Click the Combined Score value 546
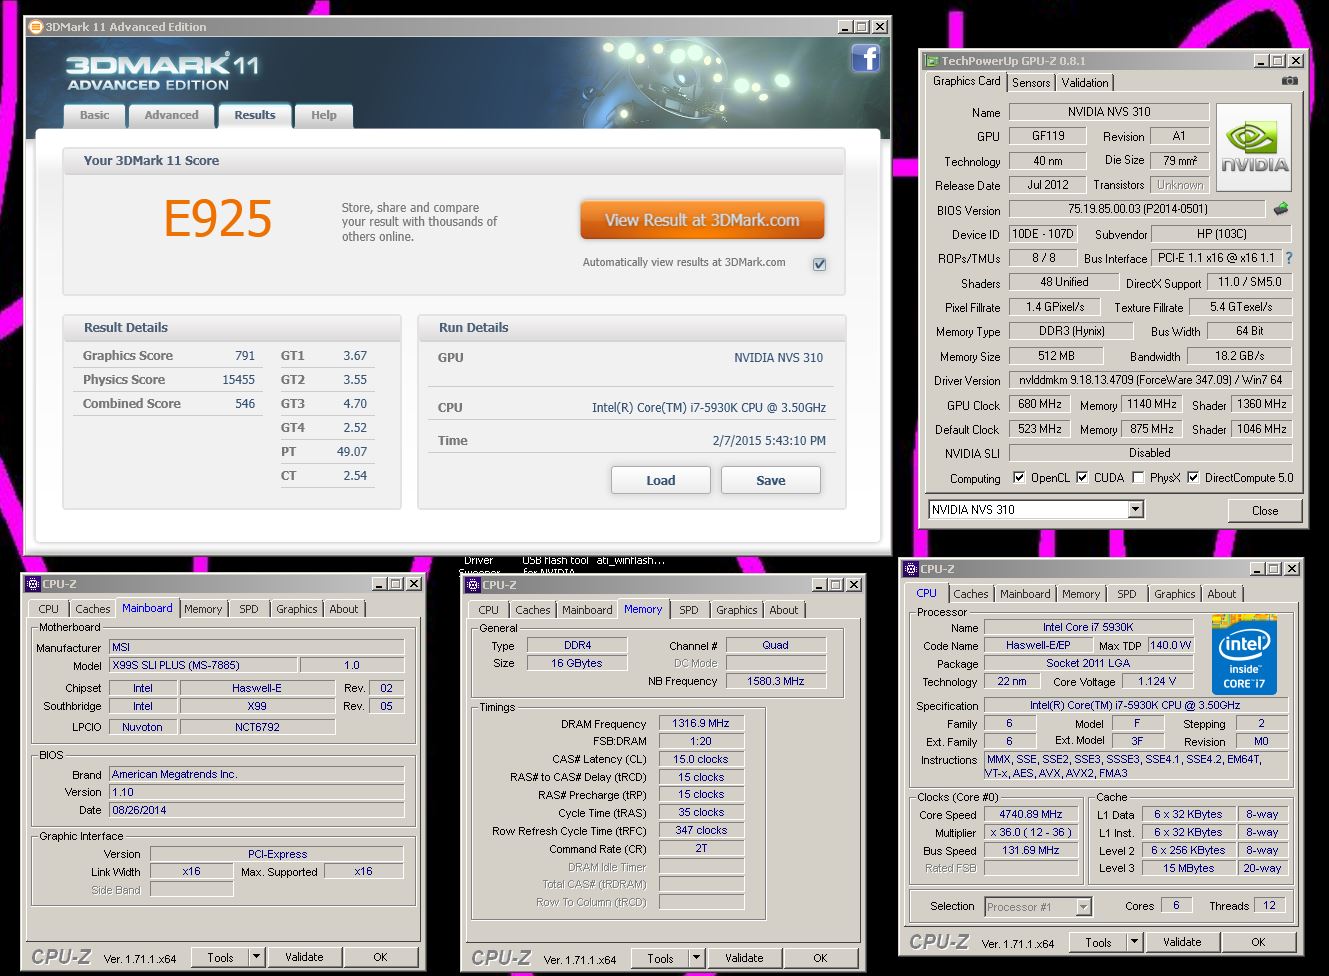 [x=244, y=404]
